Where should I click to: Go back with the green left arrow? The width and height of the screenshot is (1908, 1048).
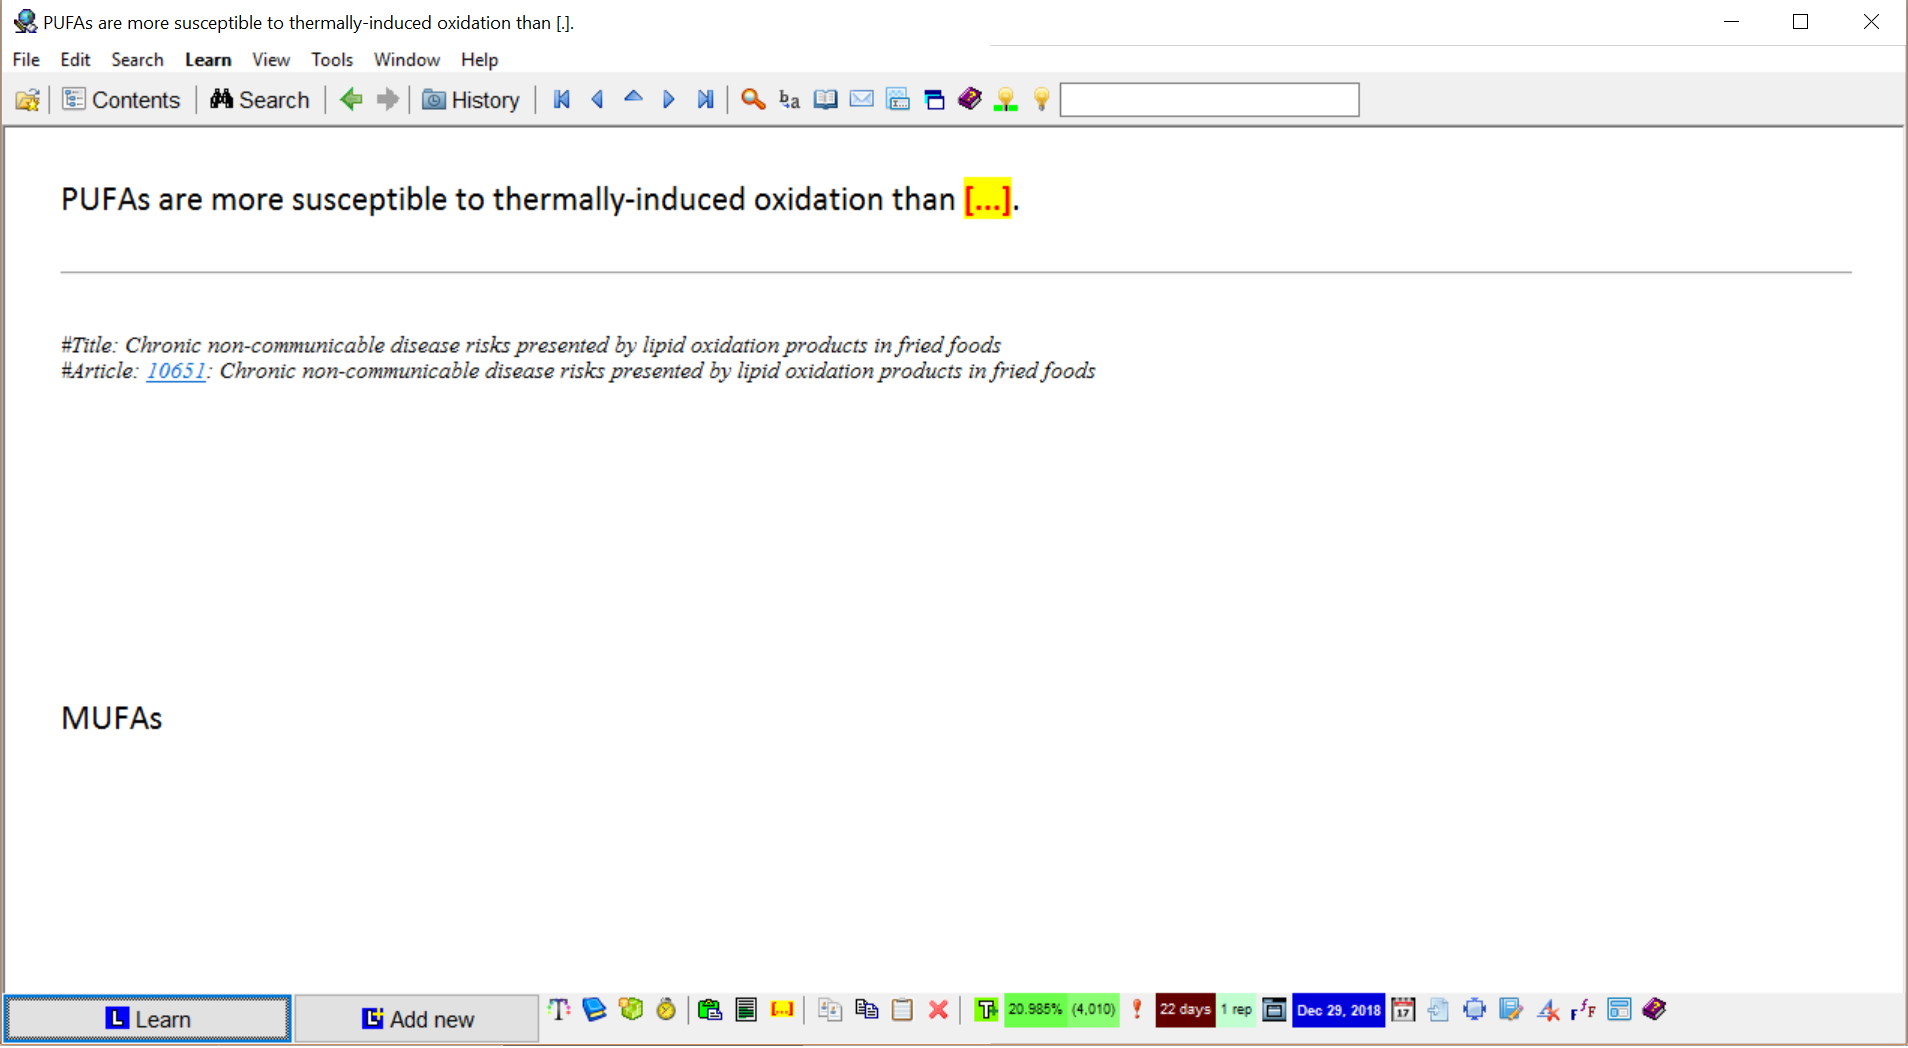click(351, 100)
